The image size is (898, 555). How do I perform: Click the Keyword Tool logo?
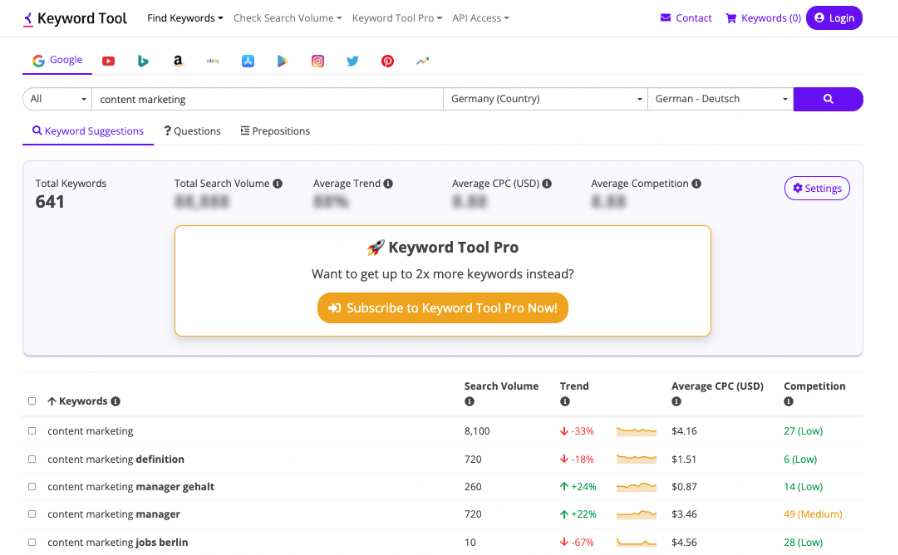click(x=75, y=18)
